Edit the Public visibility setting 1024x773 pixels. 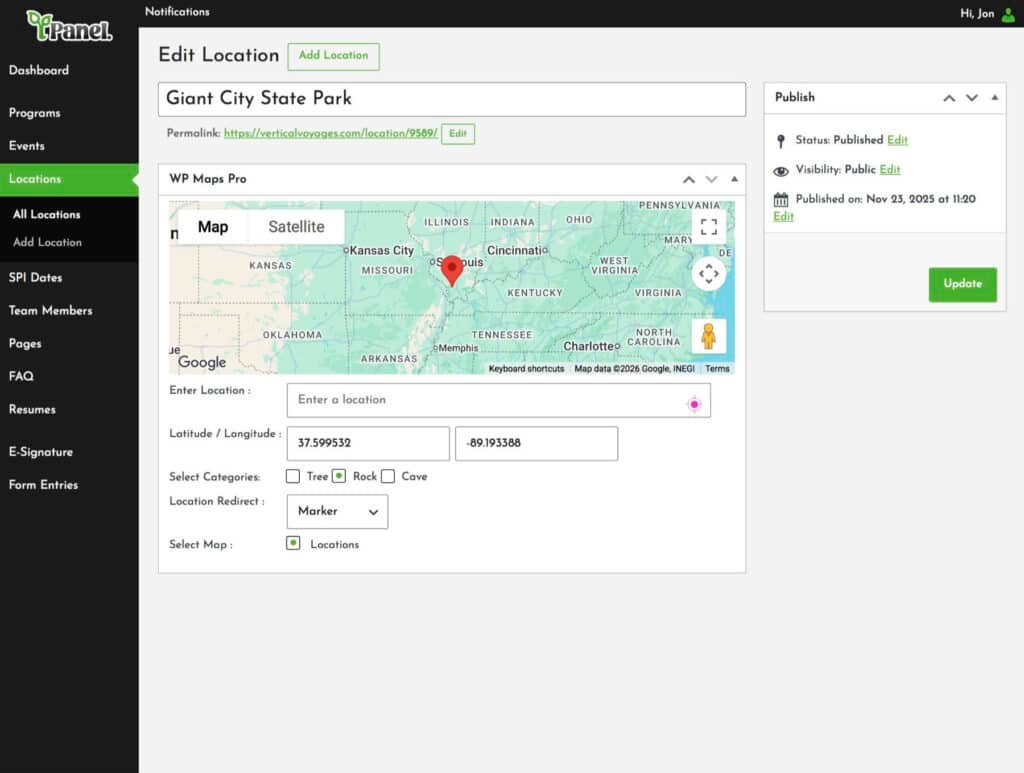coord(889,170)
